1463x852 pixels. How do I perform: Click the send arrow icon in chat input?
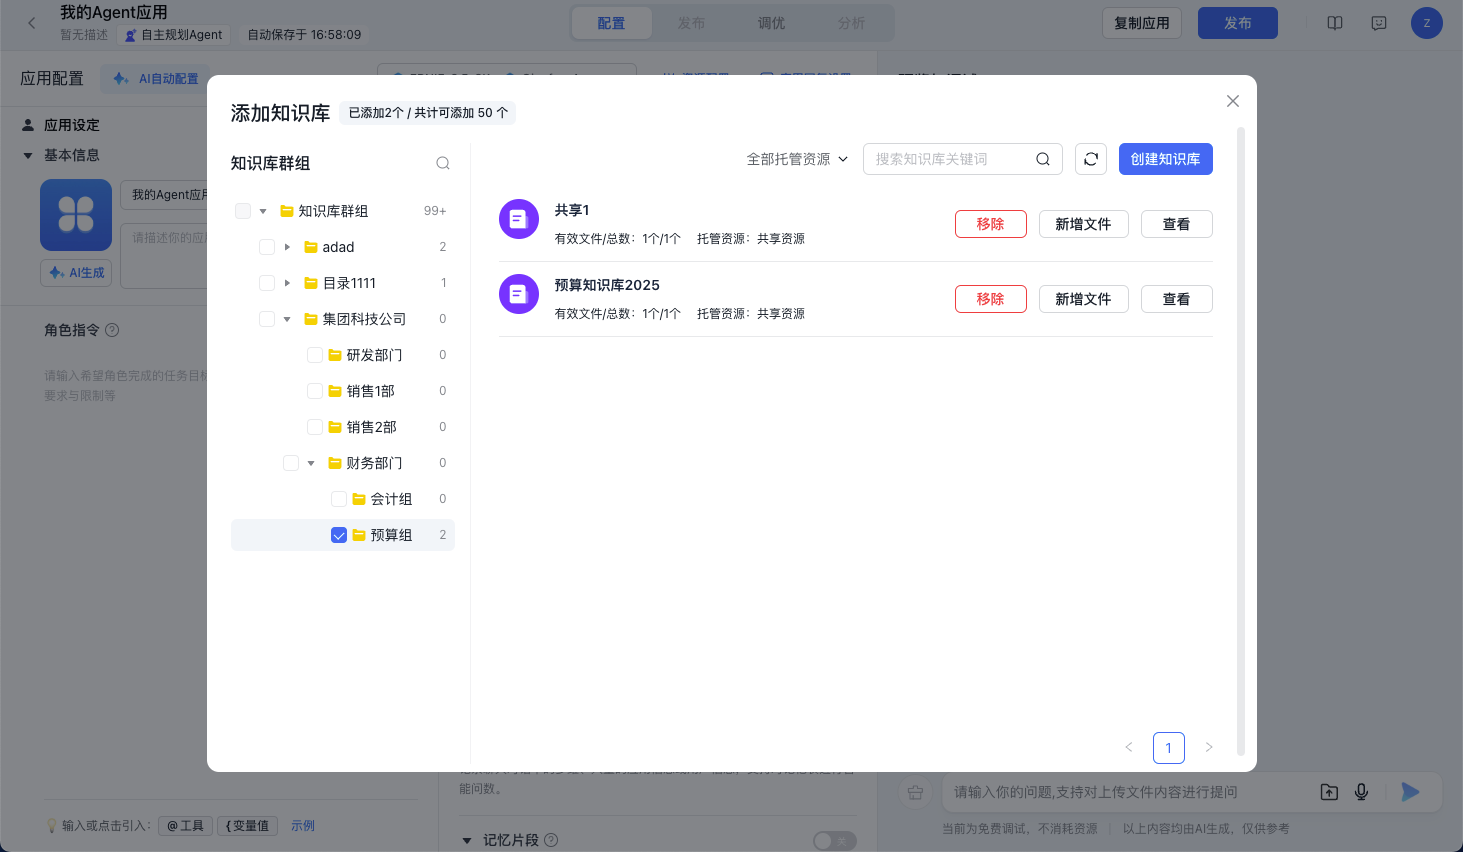(1410, 792)
